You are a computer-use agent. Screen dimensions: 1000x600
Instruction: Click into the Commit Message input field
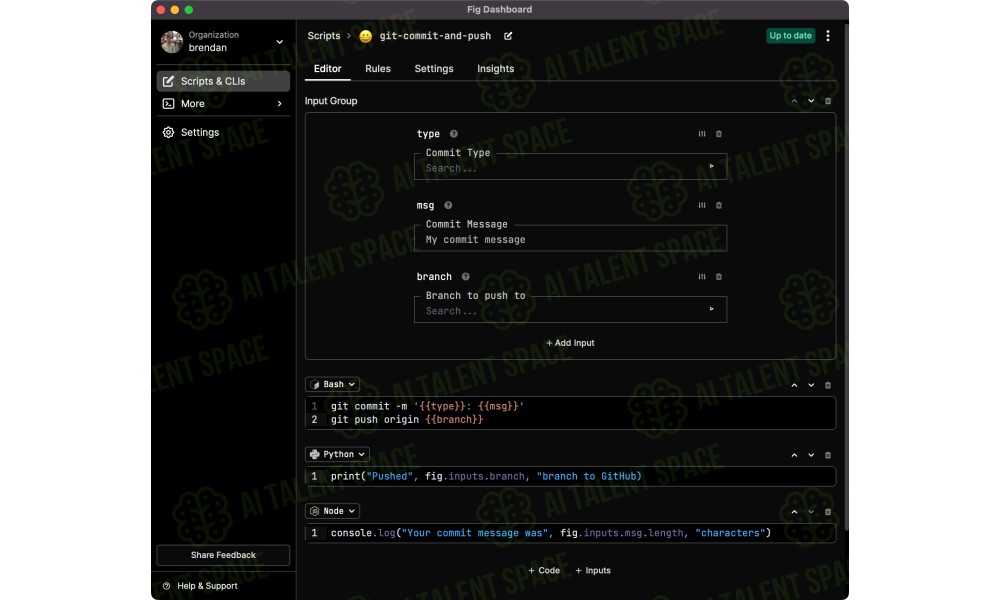(570, 238)
